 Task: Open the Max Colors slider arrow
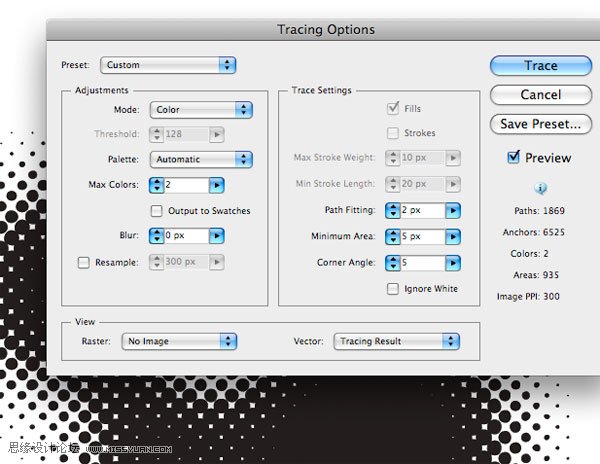tap(217, 185)
